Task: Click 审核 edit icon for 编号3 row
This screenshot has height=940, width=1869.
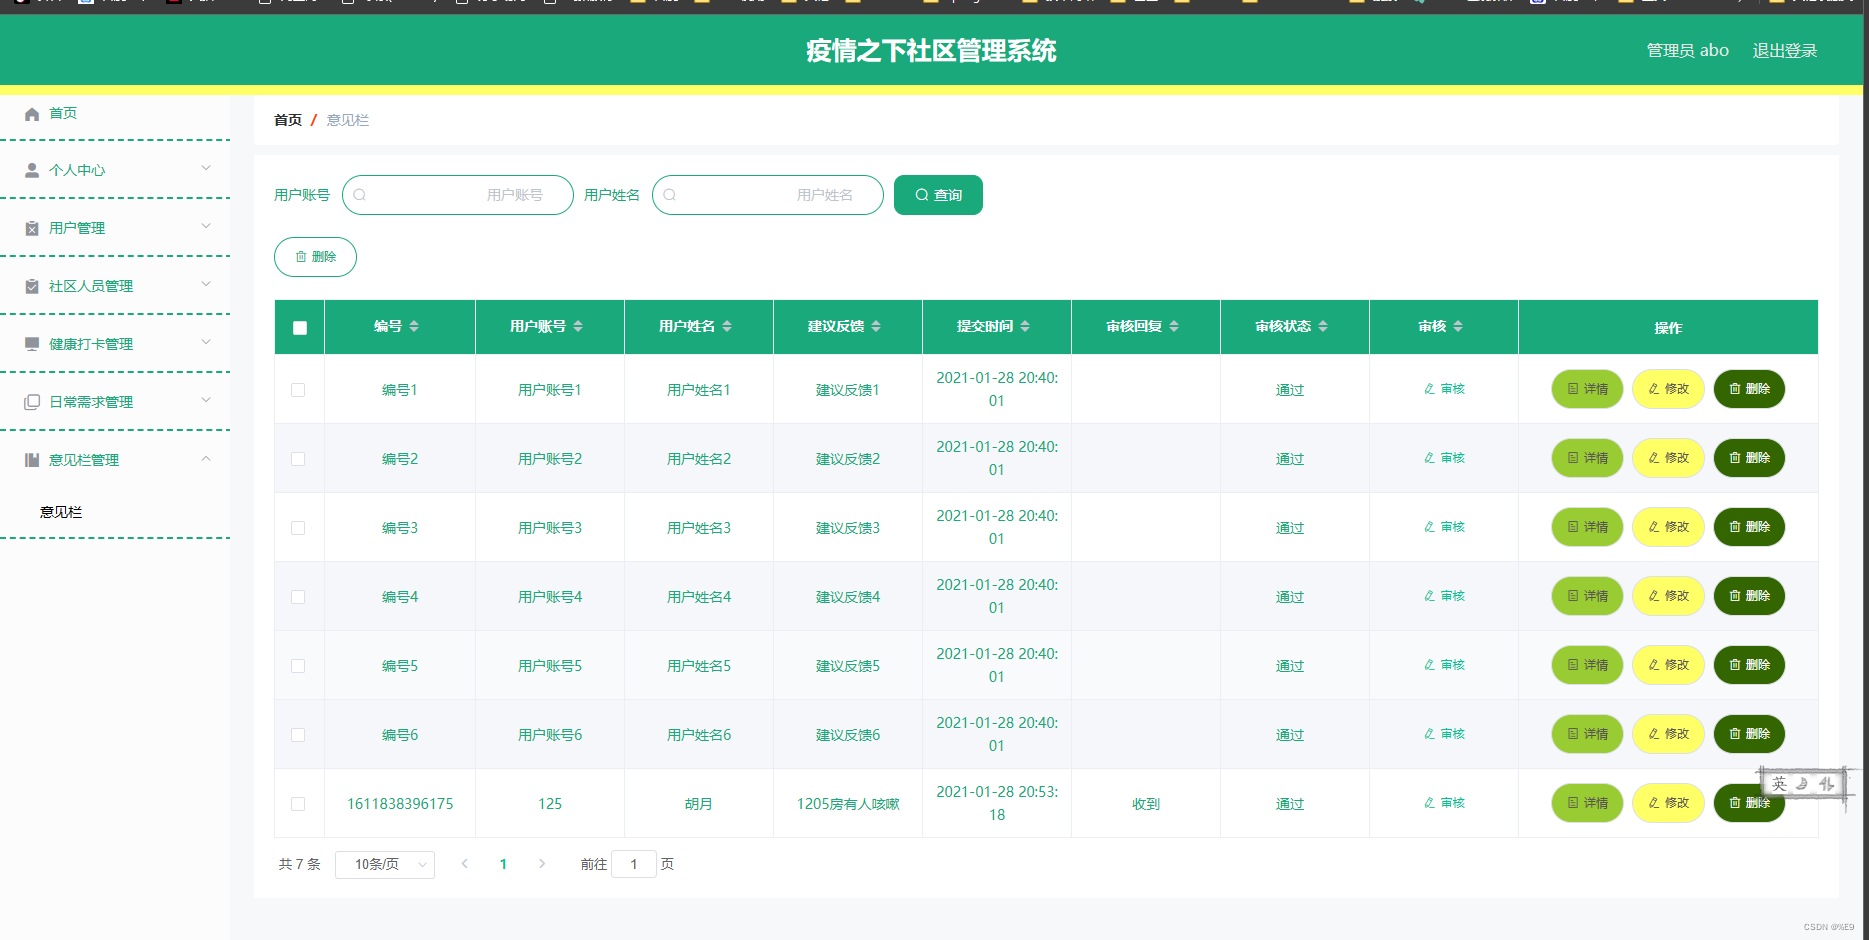Action: [x=1430, y=527]
